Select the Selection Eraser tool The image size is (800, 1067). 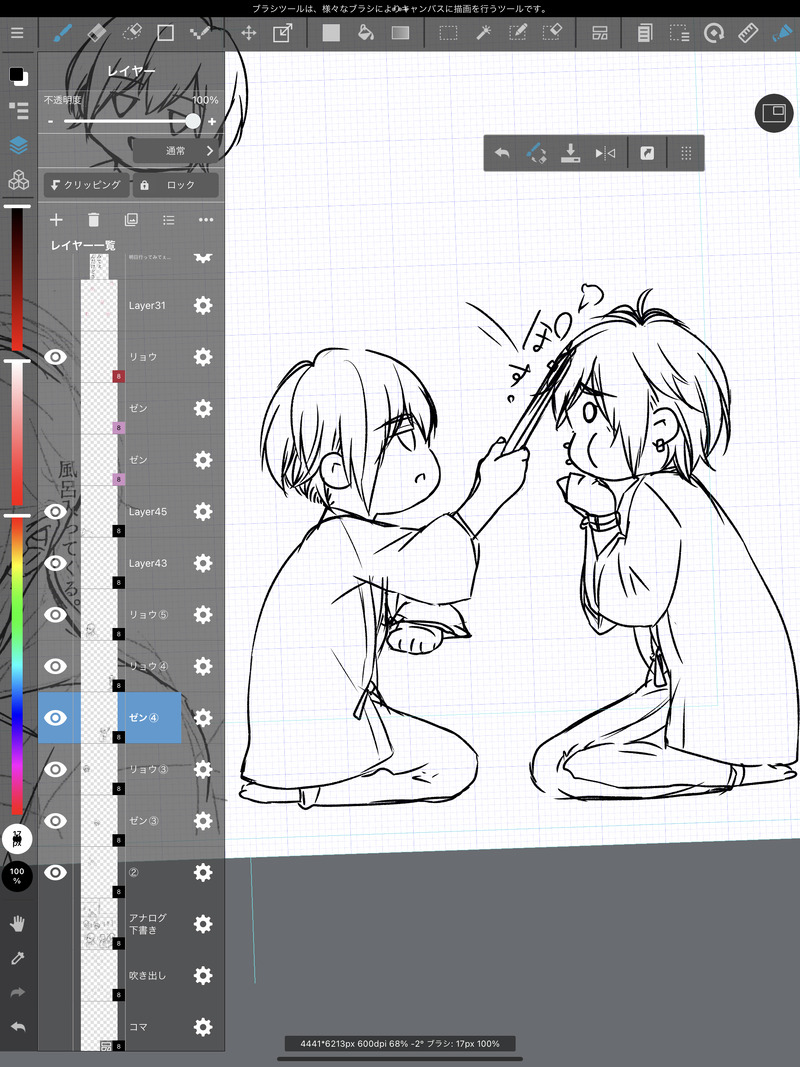552,33
